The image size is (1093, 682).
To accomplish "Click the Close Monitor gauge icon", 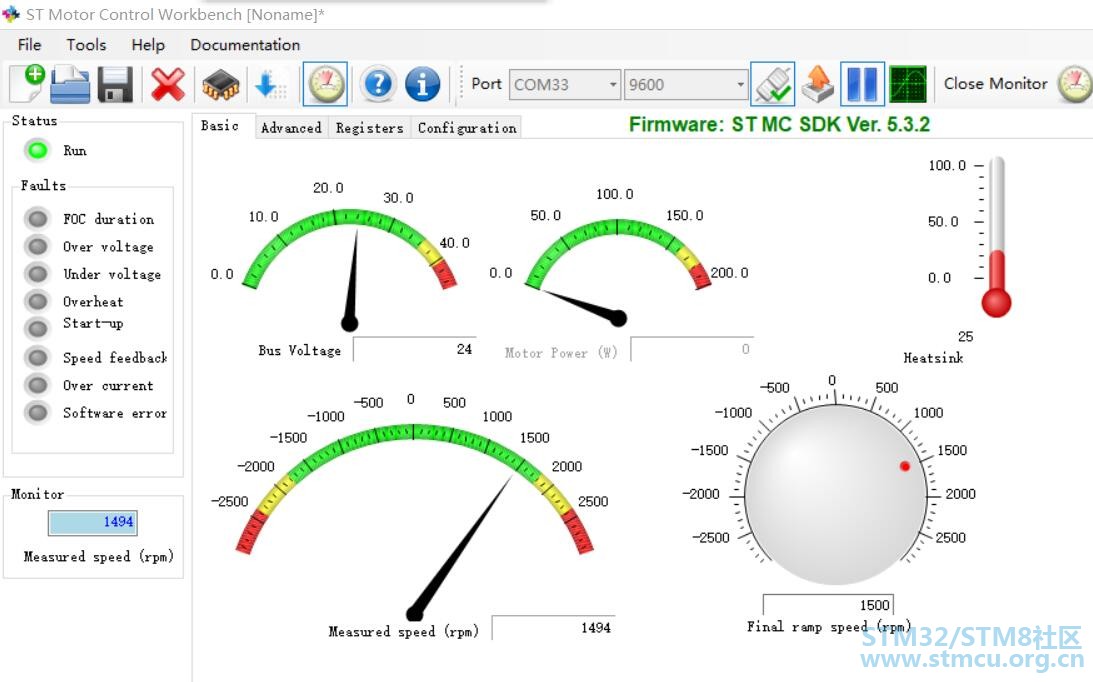I will coord(1075,84).
